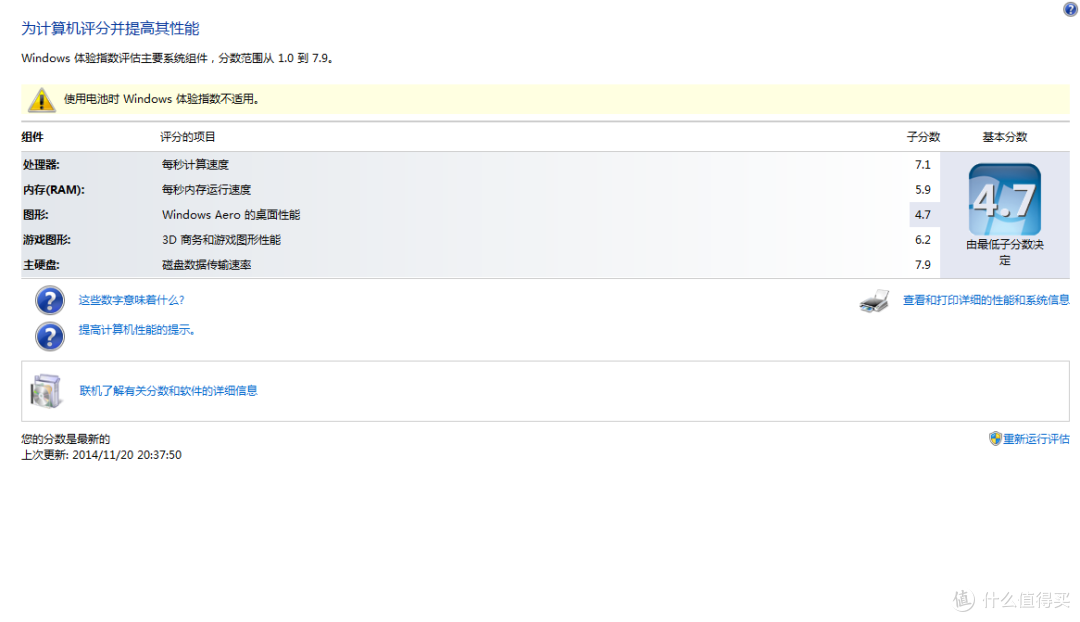Image resolution: width=1080 pixels, height=622 pixels.
Task: Click the score range description under the title
Action: 178,59
